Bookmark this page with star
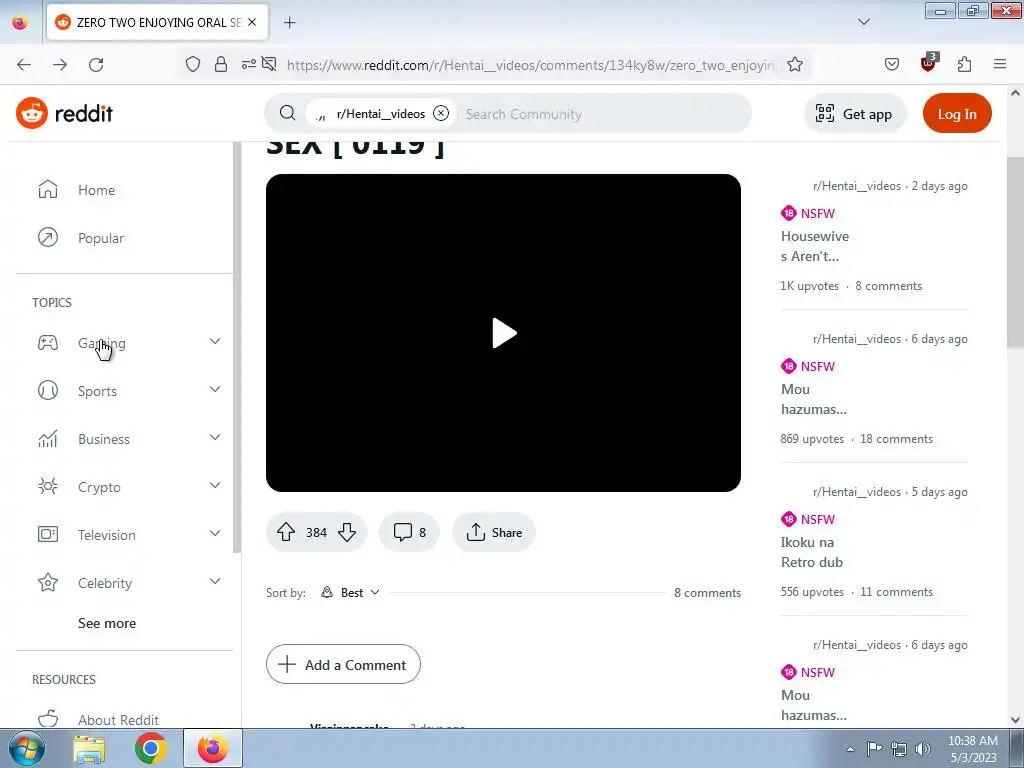Screen dimensions: 1024x768 pyautogui.click(x=795, y=64)
